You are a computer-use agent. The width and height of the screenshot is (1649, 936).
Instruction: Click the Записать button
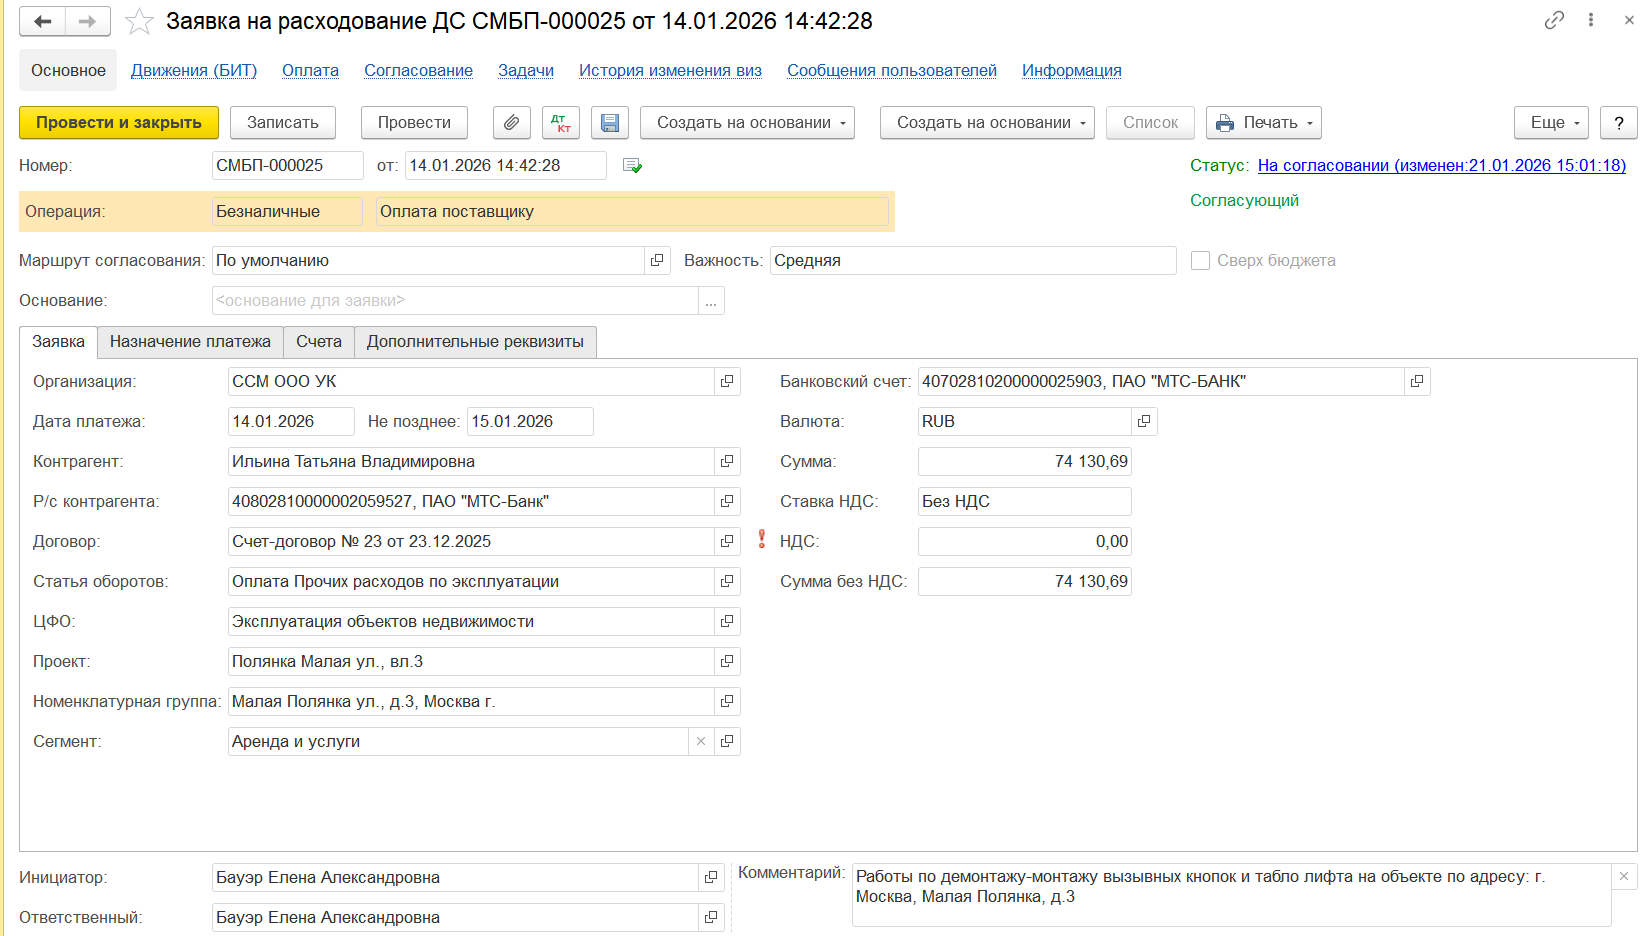[x=283, y=123]
